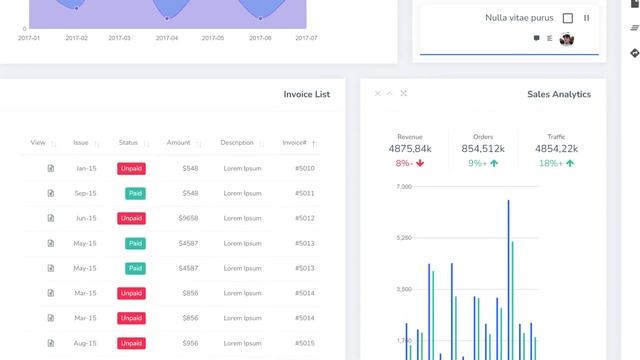Click the Amount column header

tap(178, 142)
